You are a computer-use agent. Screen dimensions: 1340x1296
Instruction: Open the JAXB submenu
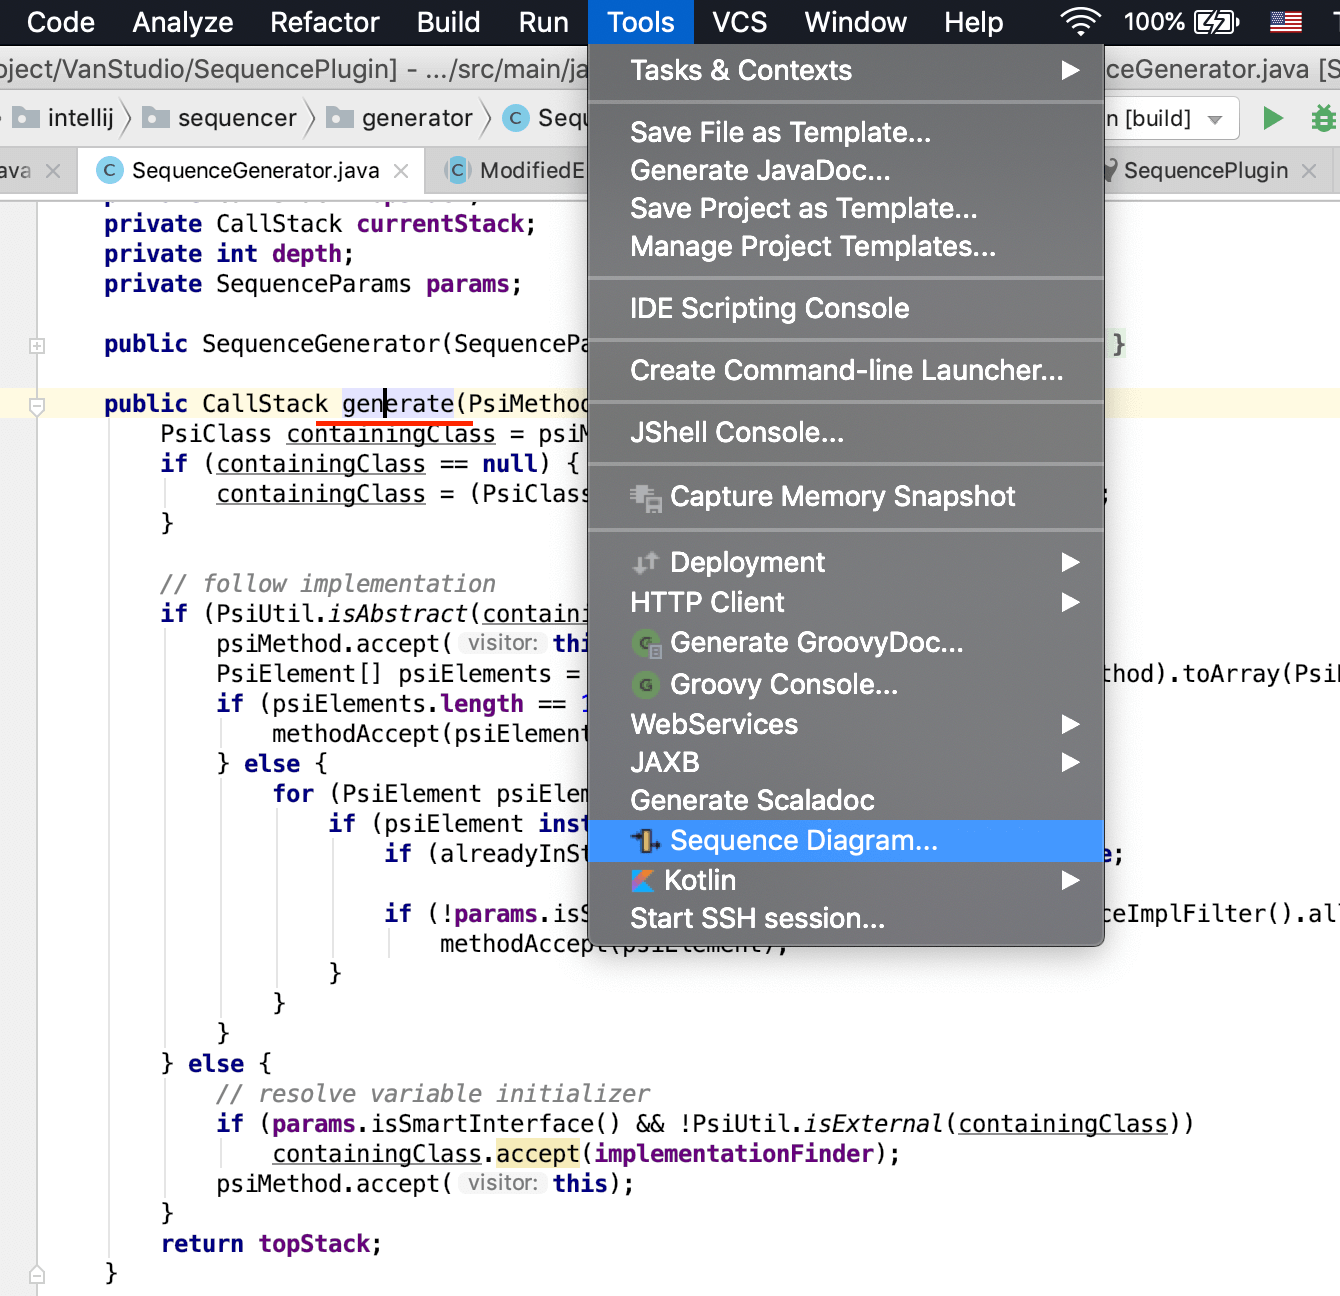tap(846, 763)
